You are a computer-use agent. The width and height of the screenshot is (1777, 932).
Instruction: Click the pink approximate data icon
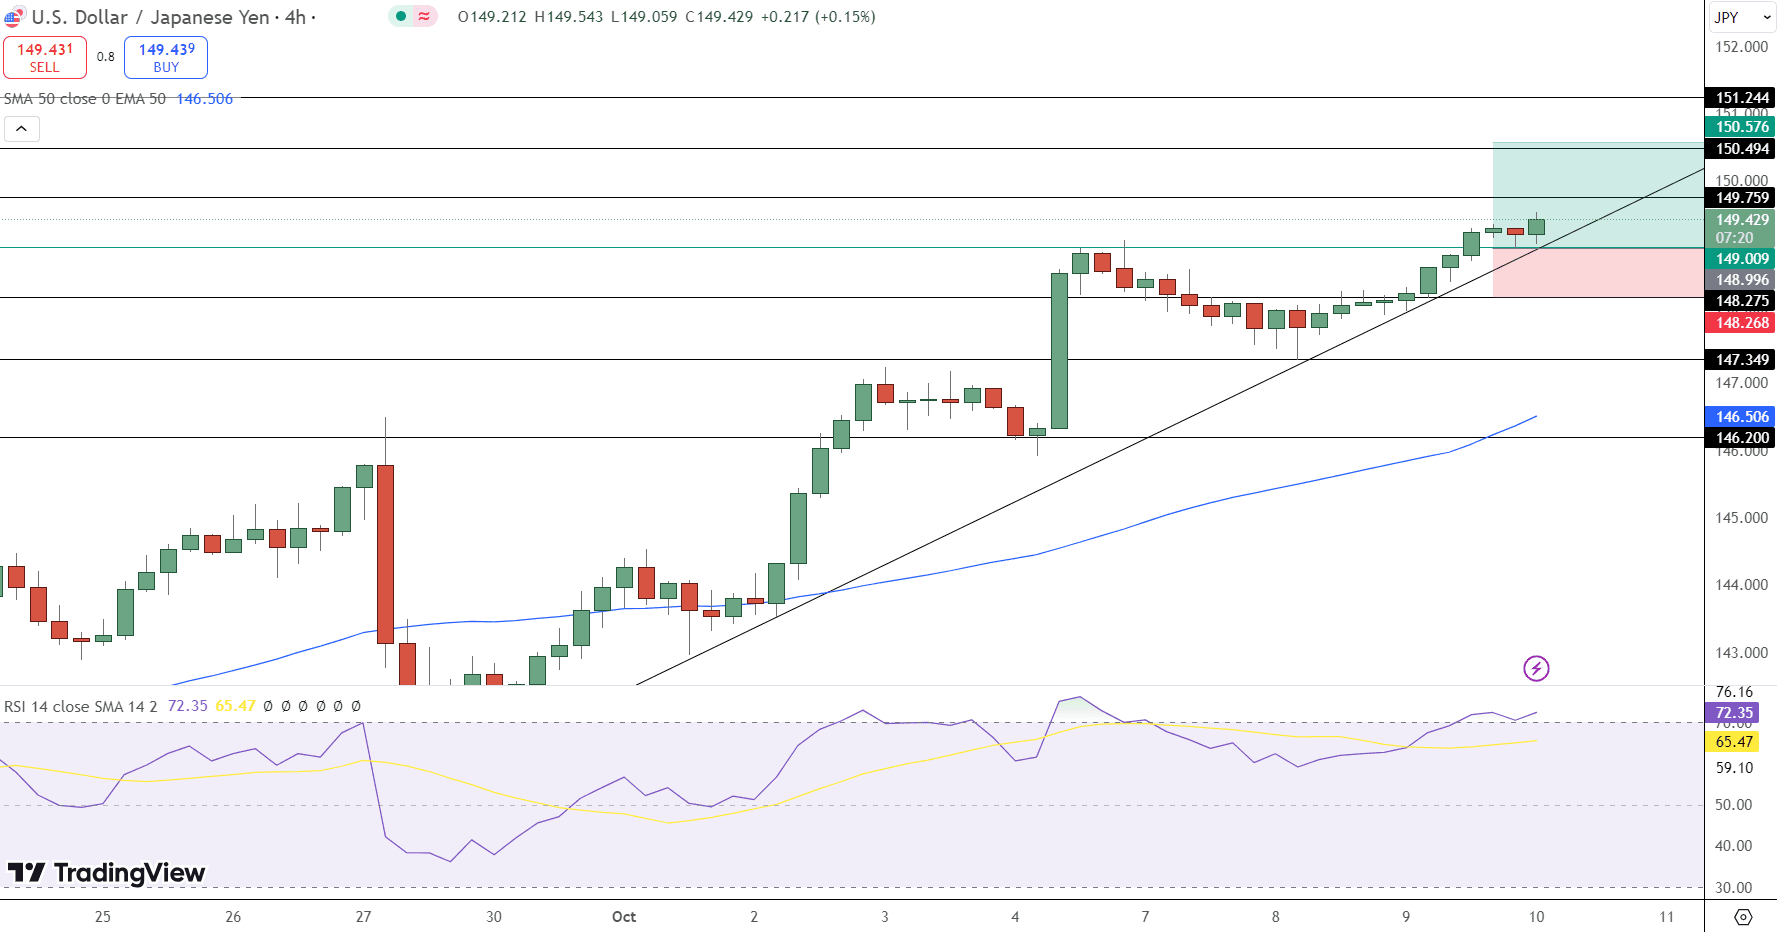coord(425,16)
